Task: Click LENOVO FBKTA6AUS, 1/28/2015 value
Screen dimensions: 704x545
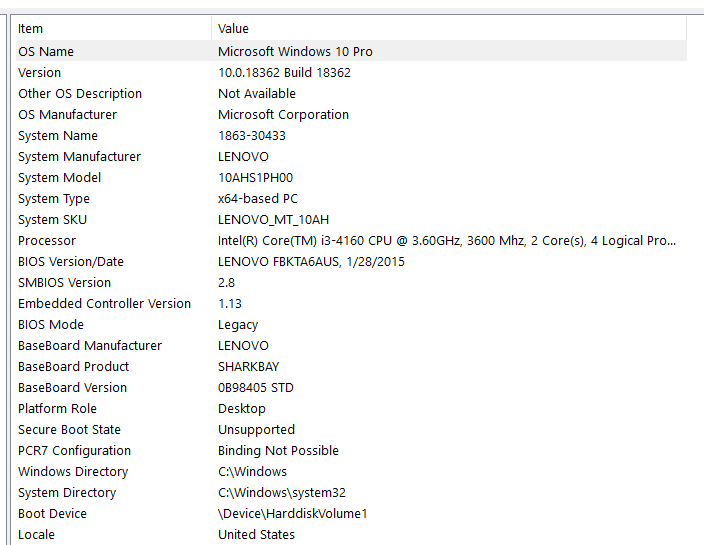Action: pyautogui.click(x=311, y=262)
